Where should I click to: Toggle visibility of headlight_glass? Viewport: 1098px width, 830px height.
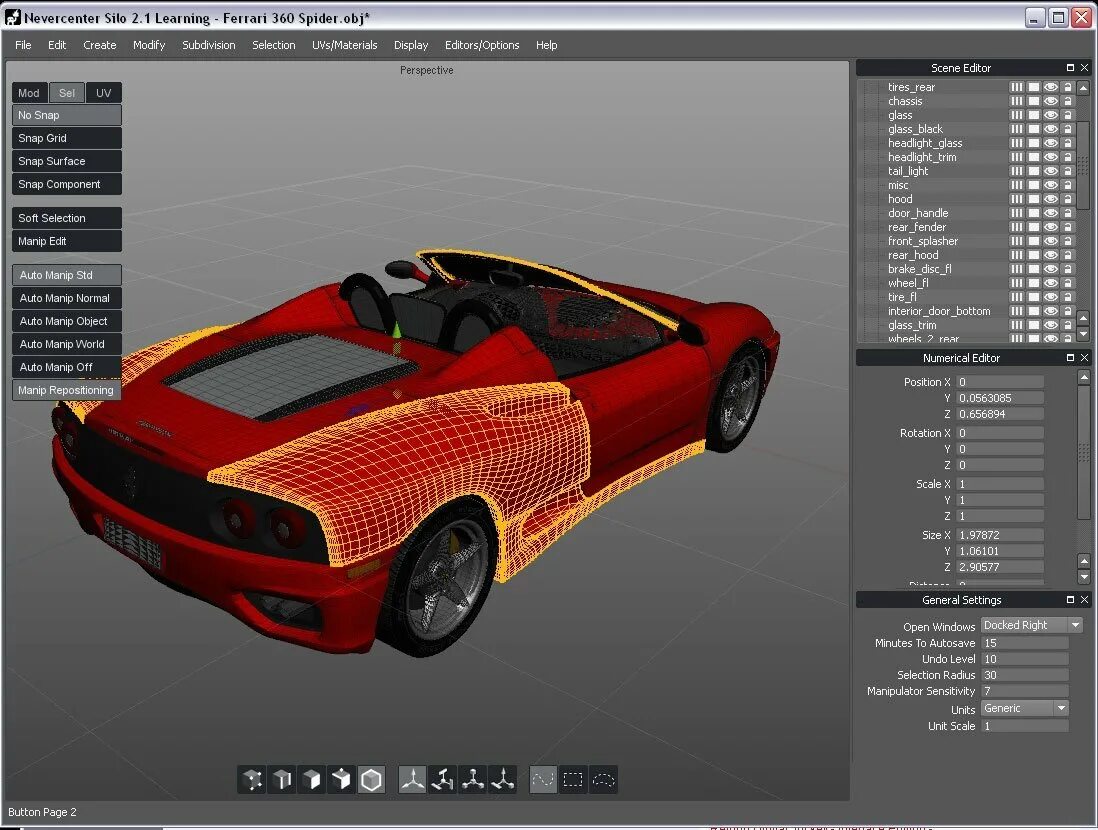[1050, 143]
